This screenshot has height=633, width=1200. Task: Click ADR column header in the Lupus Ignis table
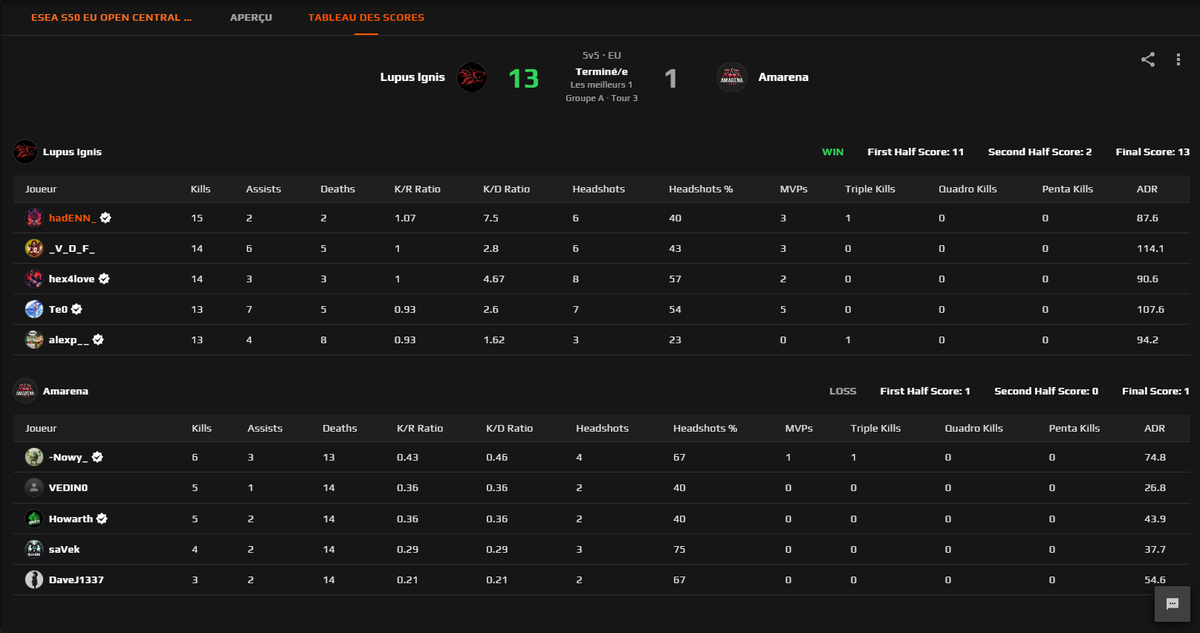pyautogui.click(x=1147, y=189)
